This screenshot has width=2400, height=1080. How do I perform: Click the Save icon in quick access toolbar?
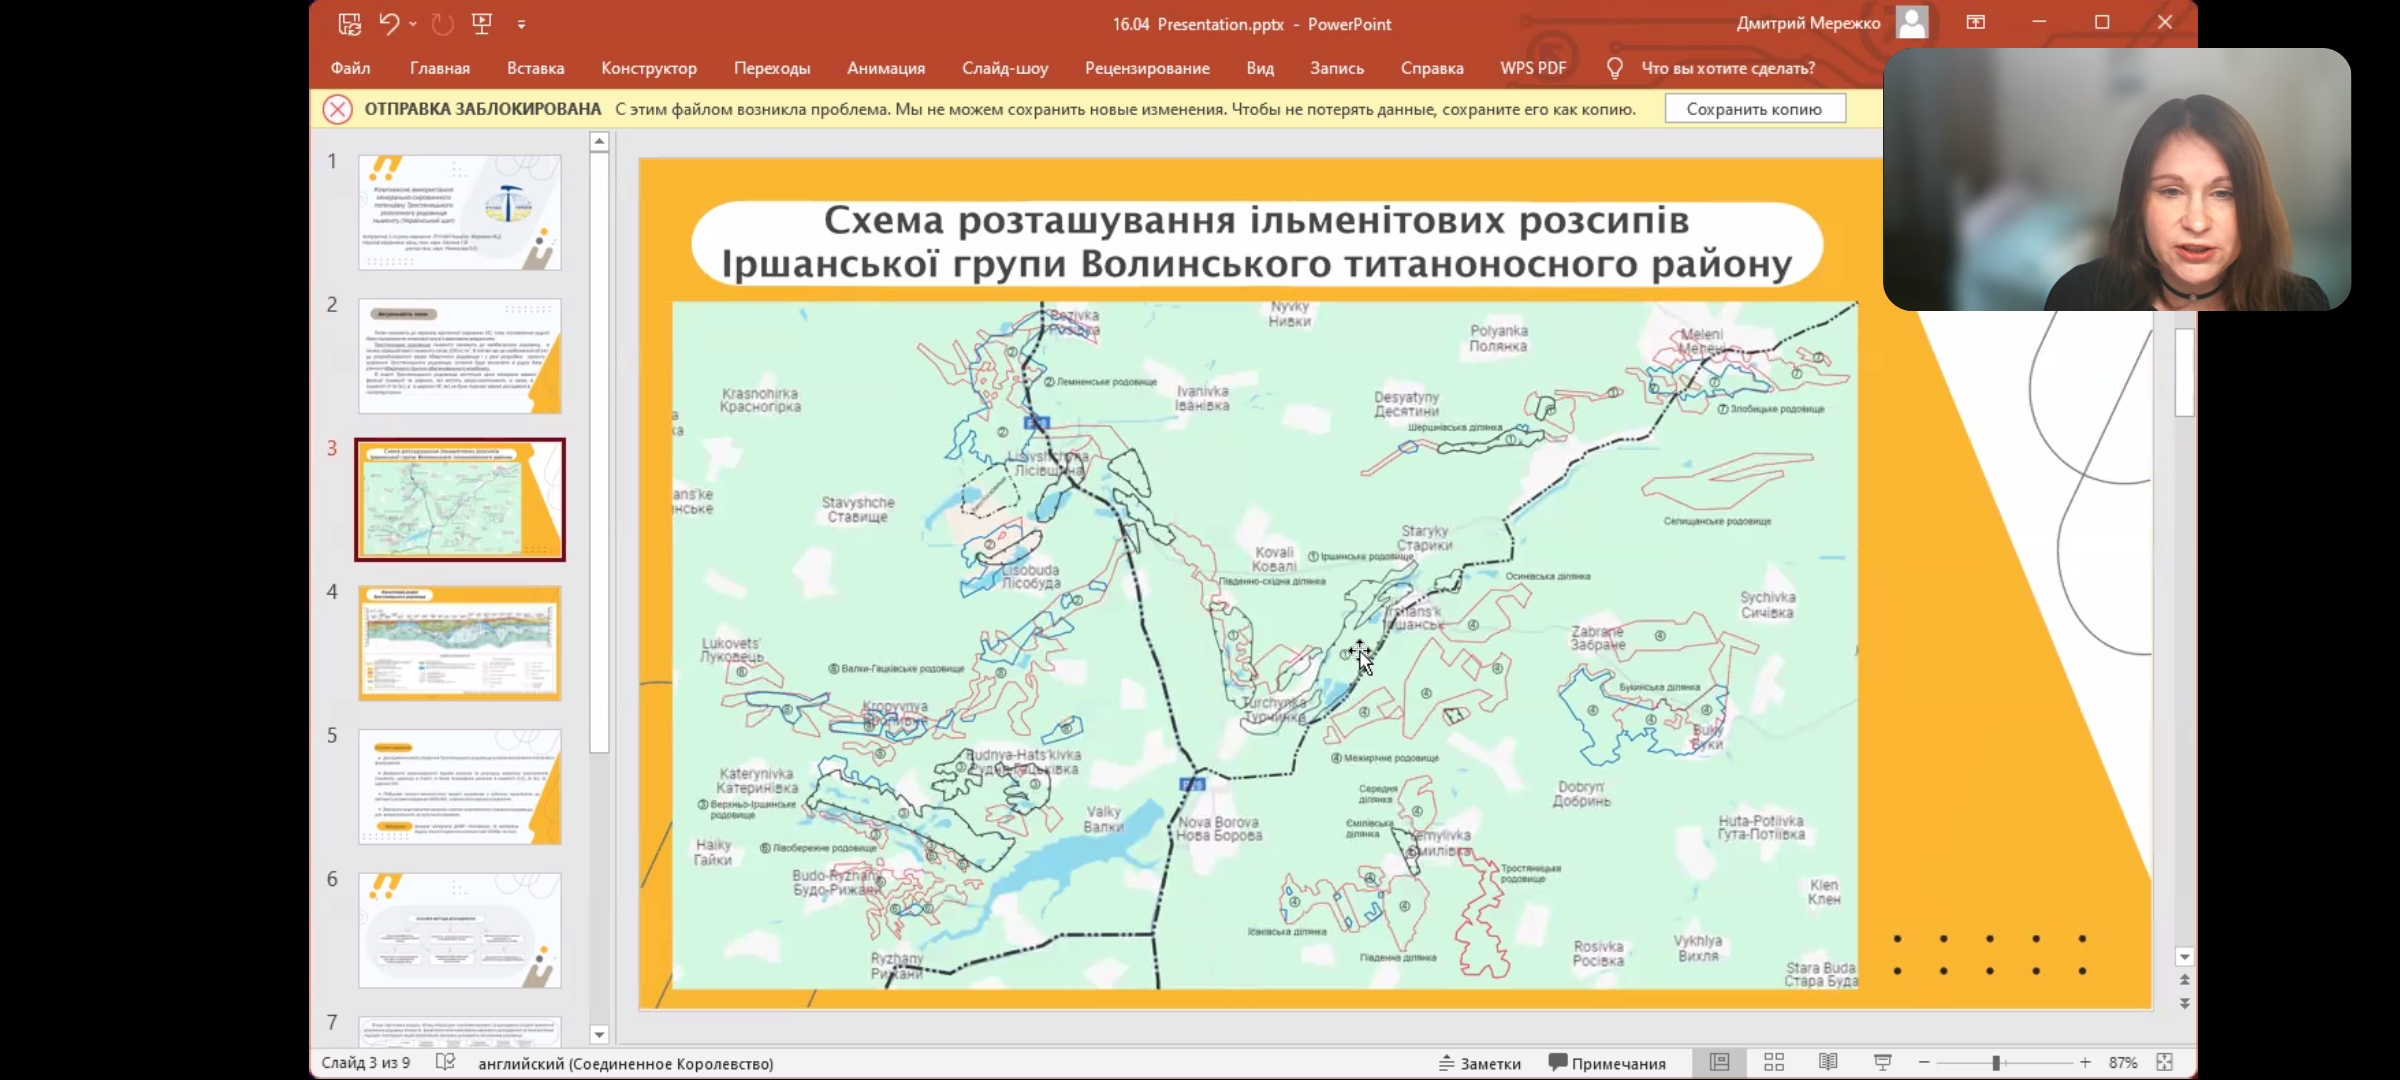[349, 24]
